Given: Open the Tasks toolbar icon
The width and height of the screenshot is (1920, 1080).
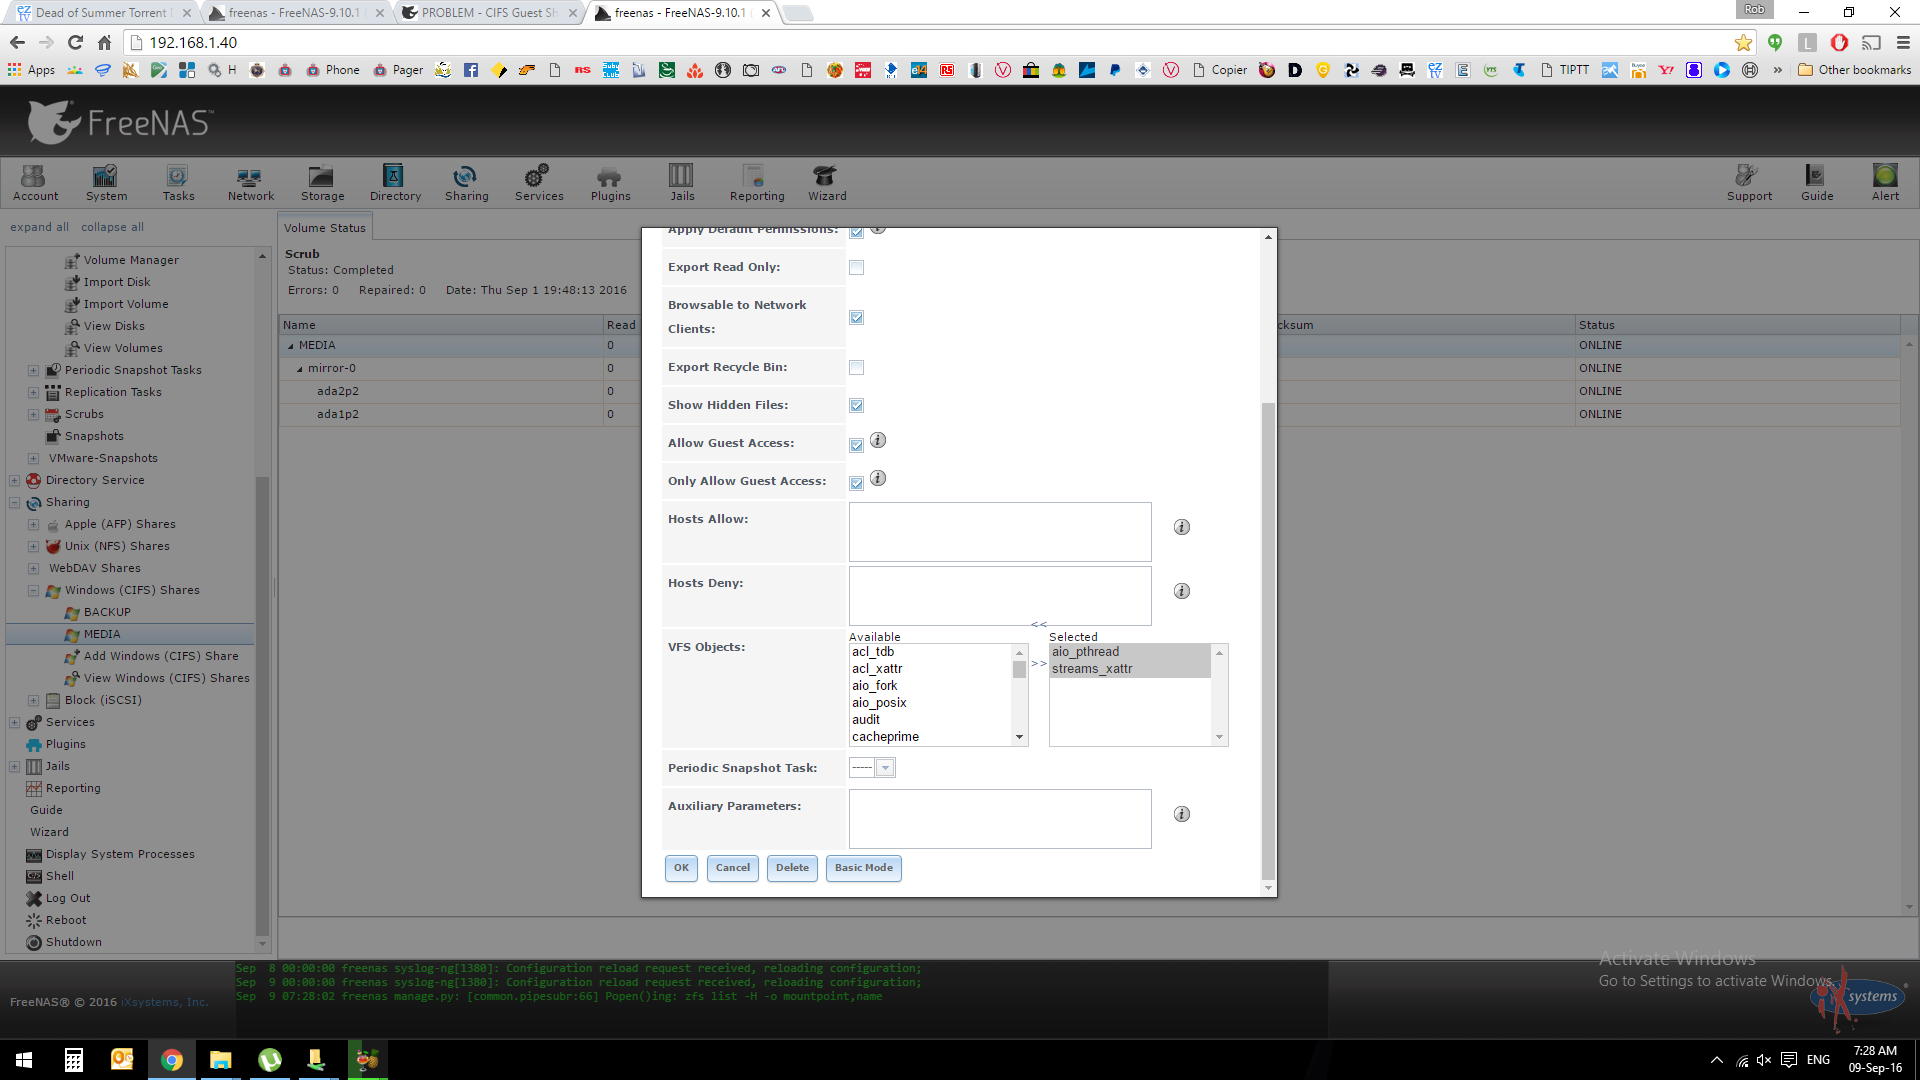Looking at the screenshot, I should point(178,183).
